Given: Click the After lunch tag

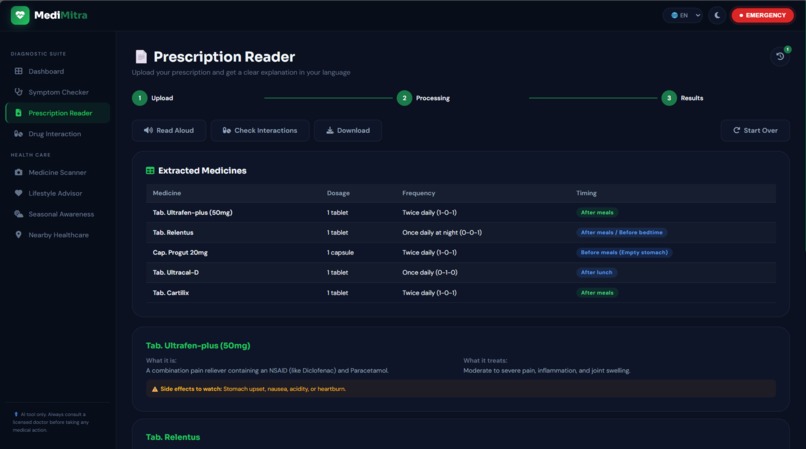Looking at the screenshot, I should pos(596,273).
